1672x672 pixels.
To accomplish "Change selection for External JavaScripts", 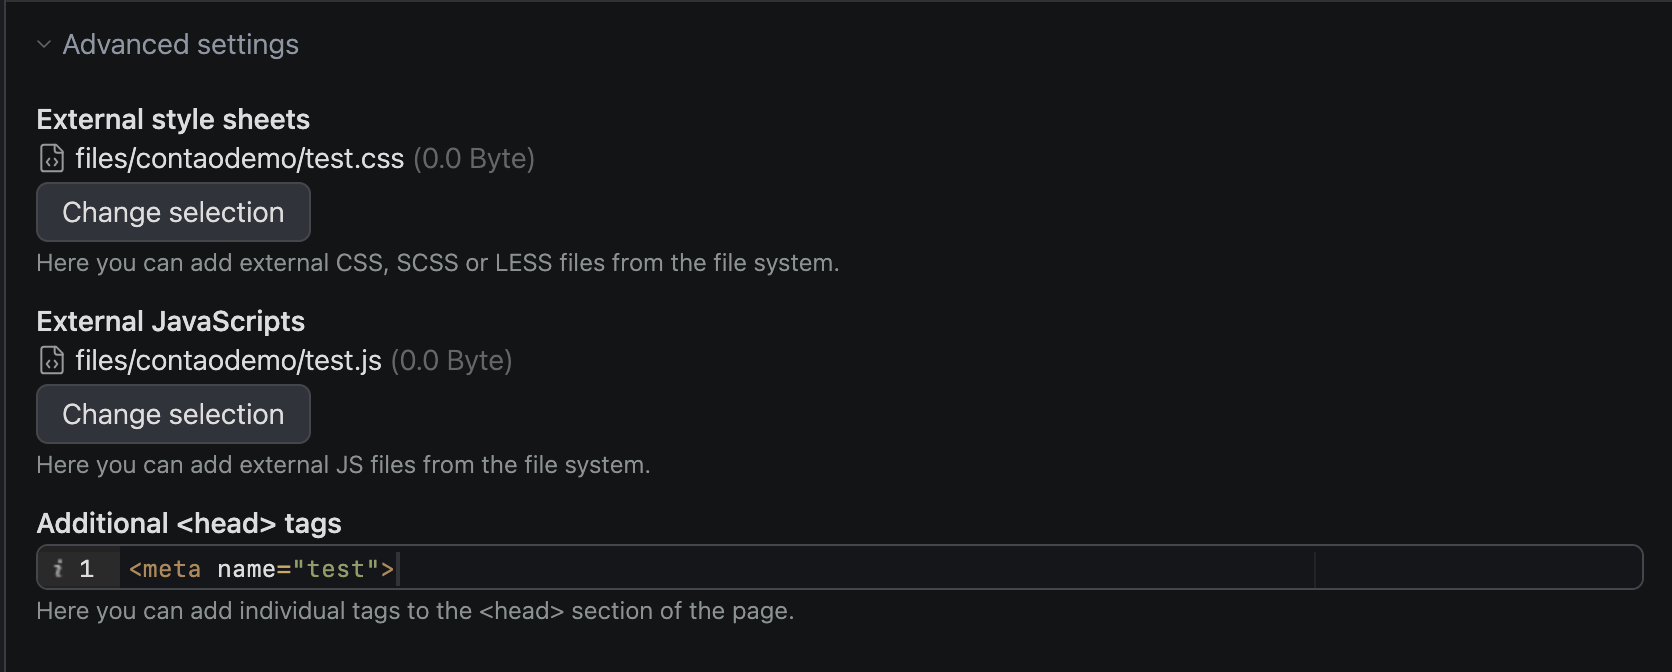I will pyautogui.click(x=173, y=414).
